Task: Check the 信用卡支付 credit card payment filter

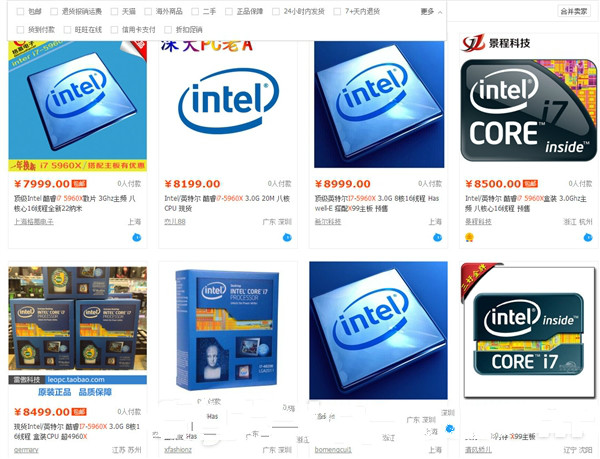Action: tap(114, 30)
